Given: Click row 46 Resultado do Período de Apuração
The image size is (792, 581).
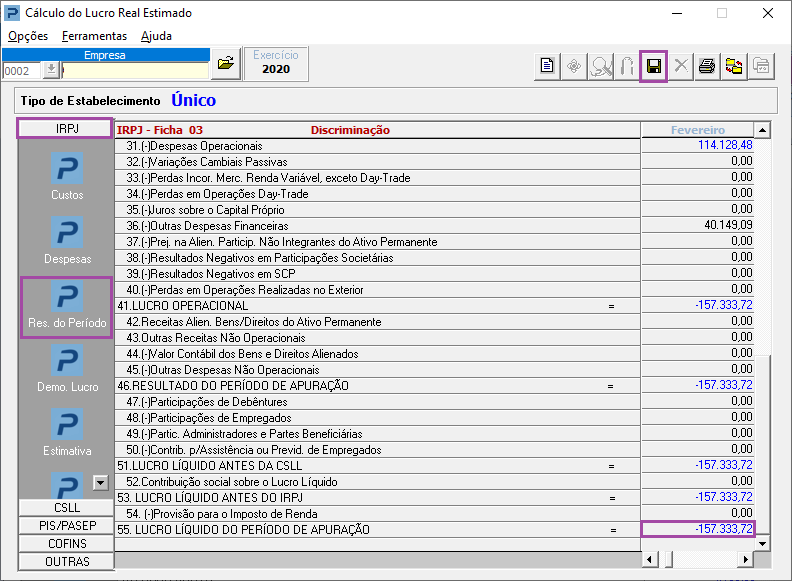Looking at the screenshot, I should (x=377, y=385).
